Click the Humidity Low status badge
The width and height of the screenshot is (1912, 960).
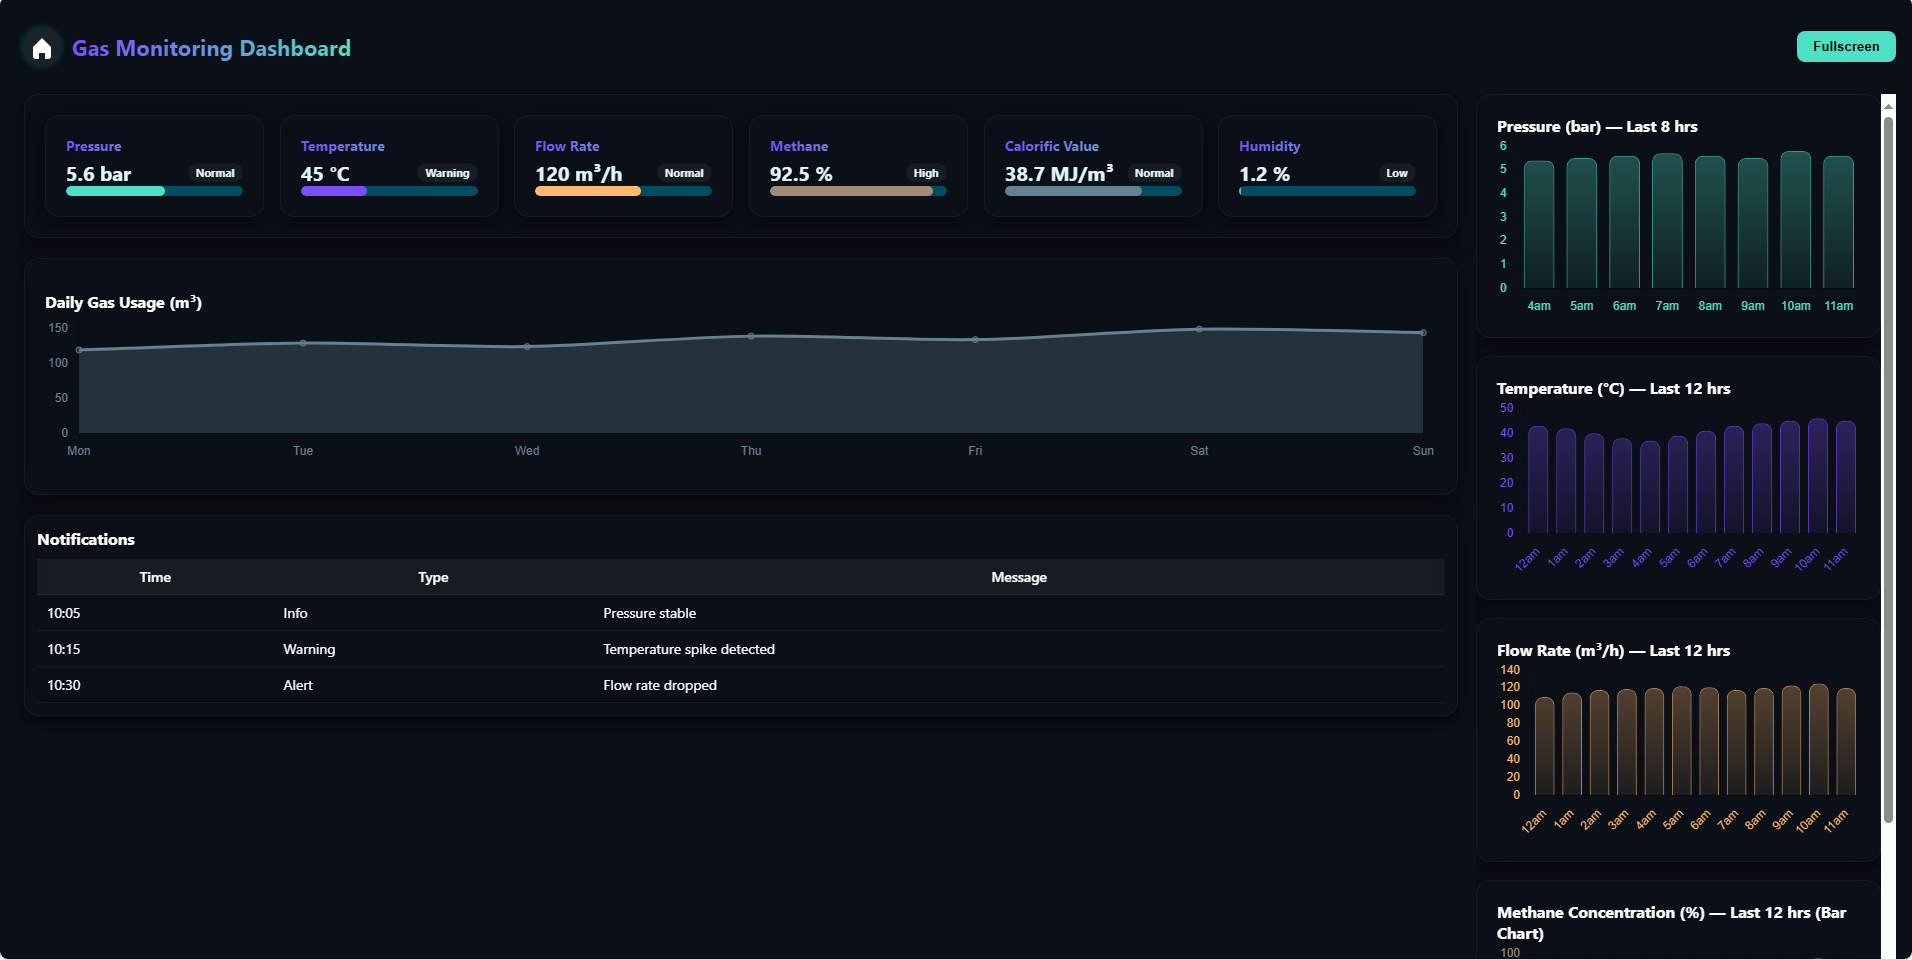click(1396, 173)
